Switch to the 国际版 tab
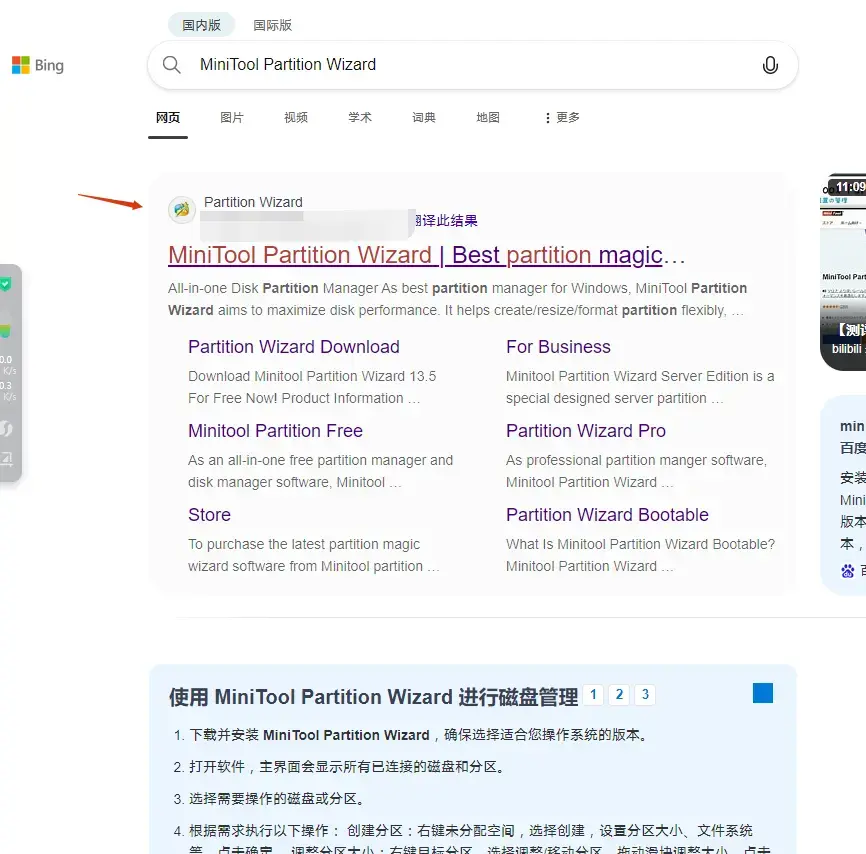The width and height of the screenshot is (866, 854). 272,25
